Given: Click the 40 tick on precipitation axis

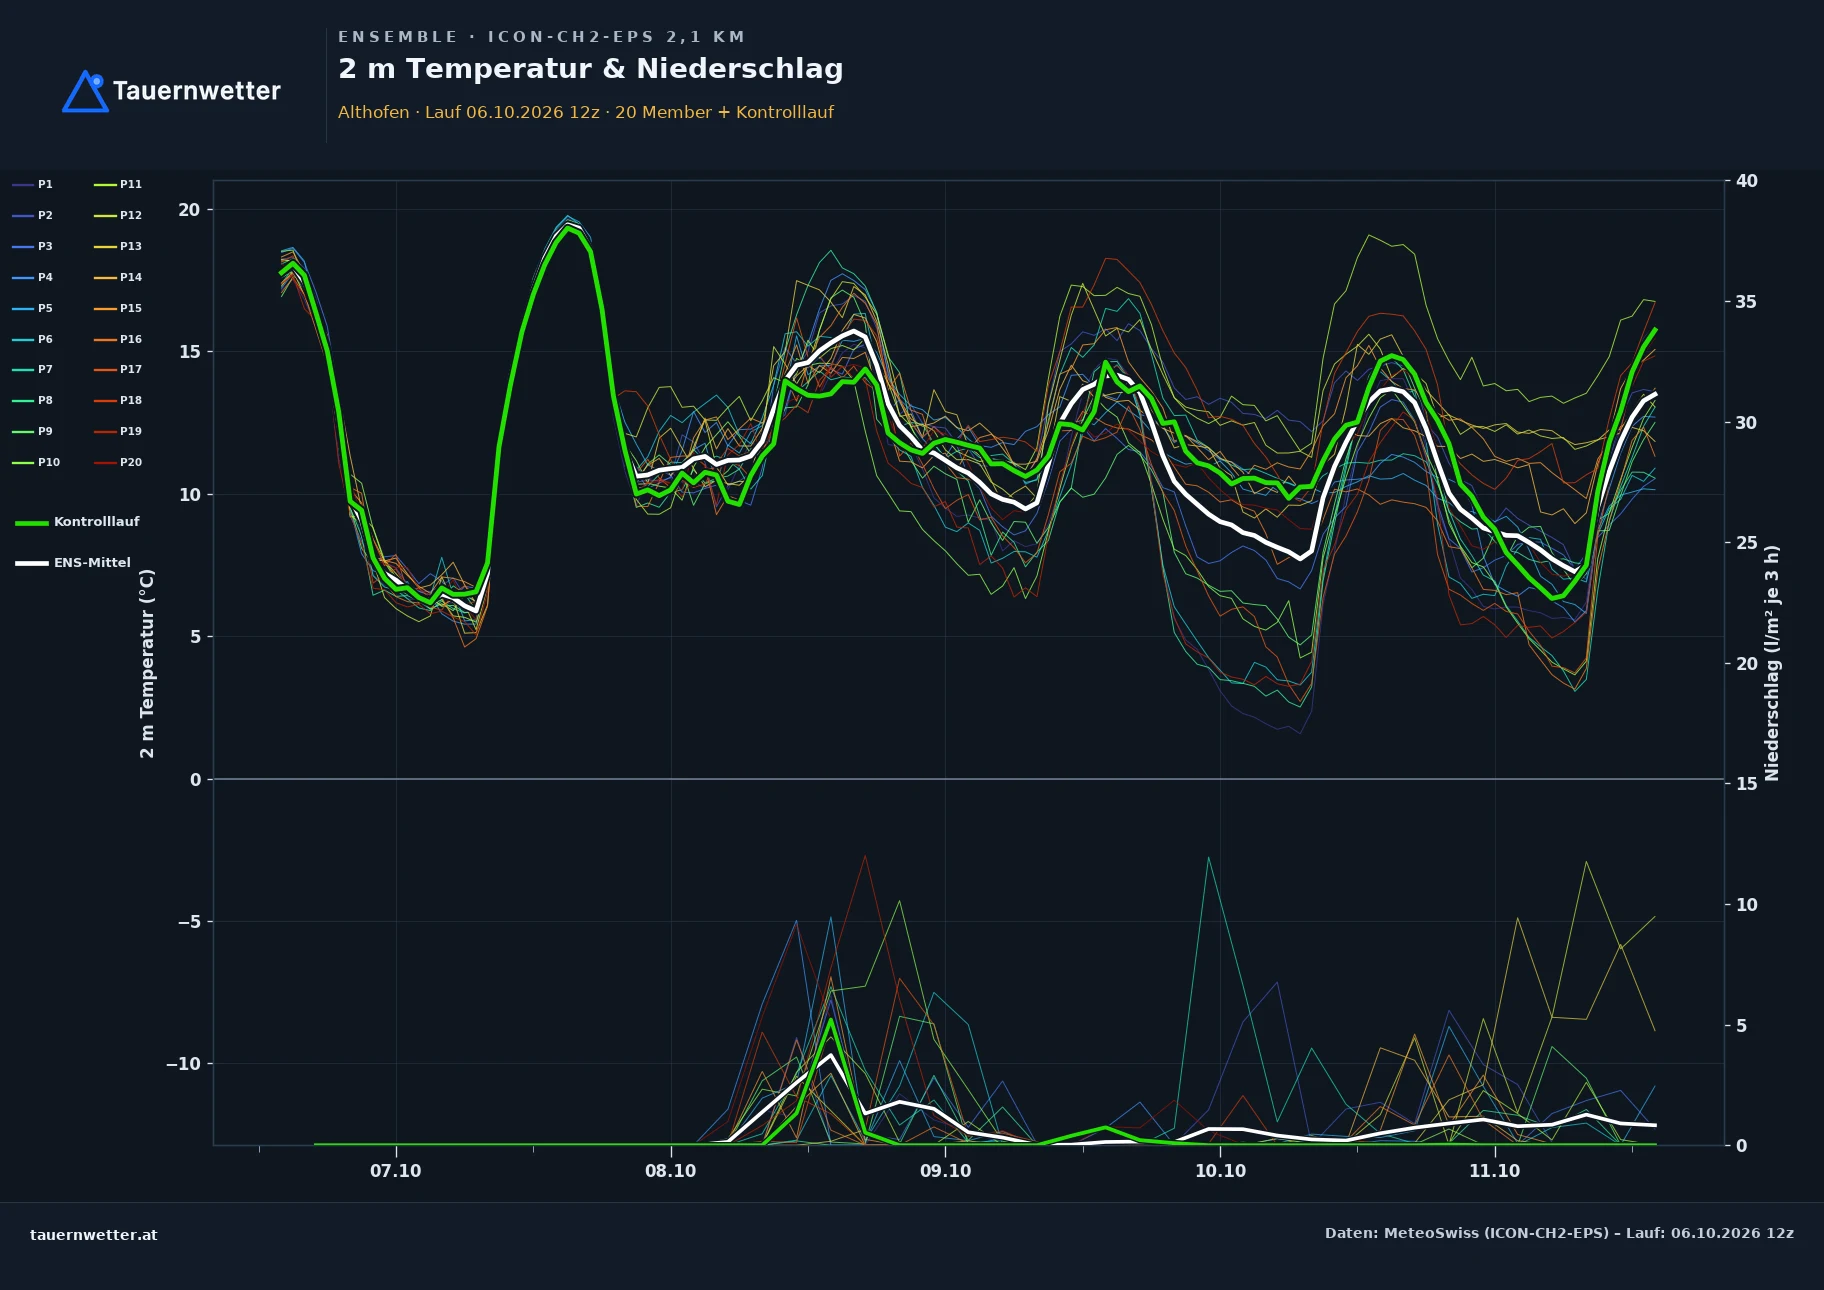Looking at the screenshot, I should 1747,181.
